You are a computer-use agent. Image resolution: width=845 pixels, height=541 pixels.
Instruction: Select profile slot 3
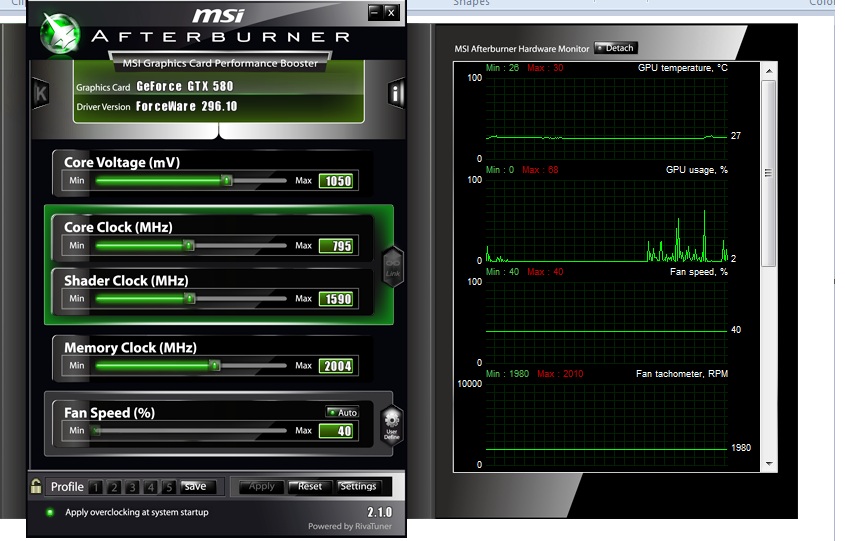[x=132, y=487]
